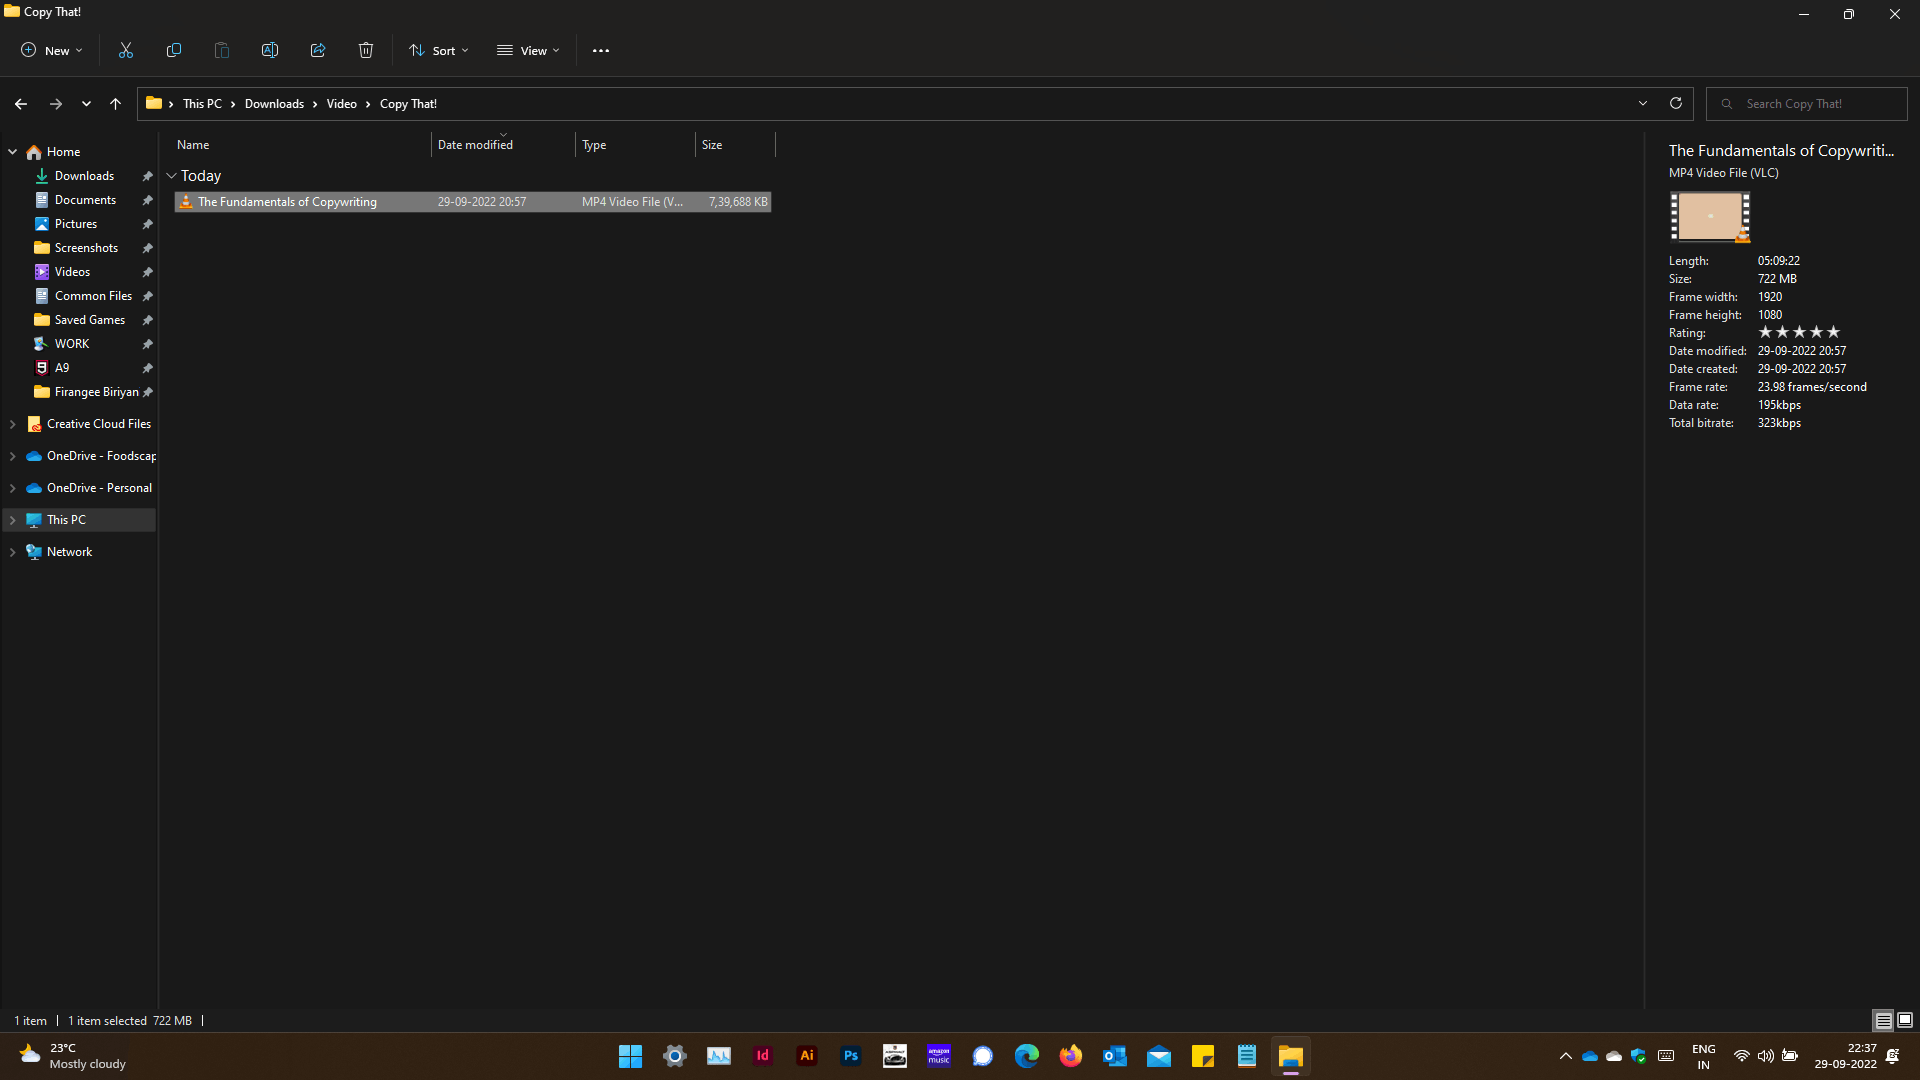
Task: Navigate to Video breadcrumb
Action: [x=341, y=104]
